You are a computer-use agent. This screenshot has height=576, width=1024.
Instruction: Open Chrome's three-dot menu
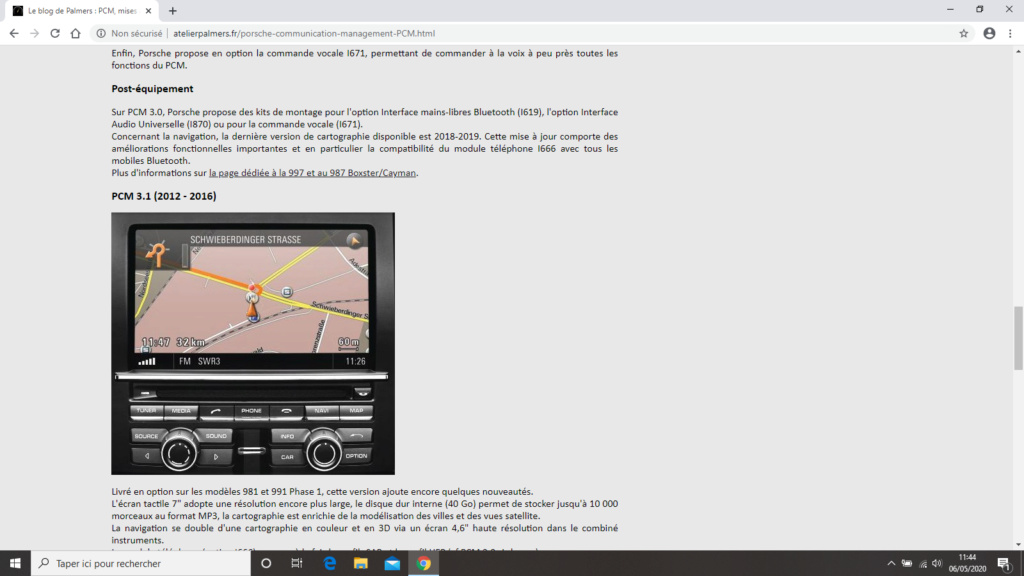tap(1010, 33)
